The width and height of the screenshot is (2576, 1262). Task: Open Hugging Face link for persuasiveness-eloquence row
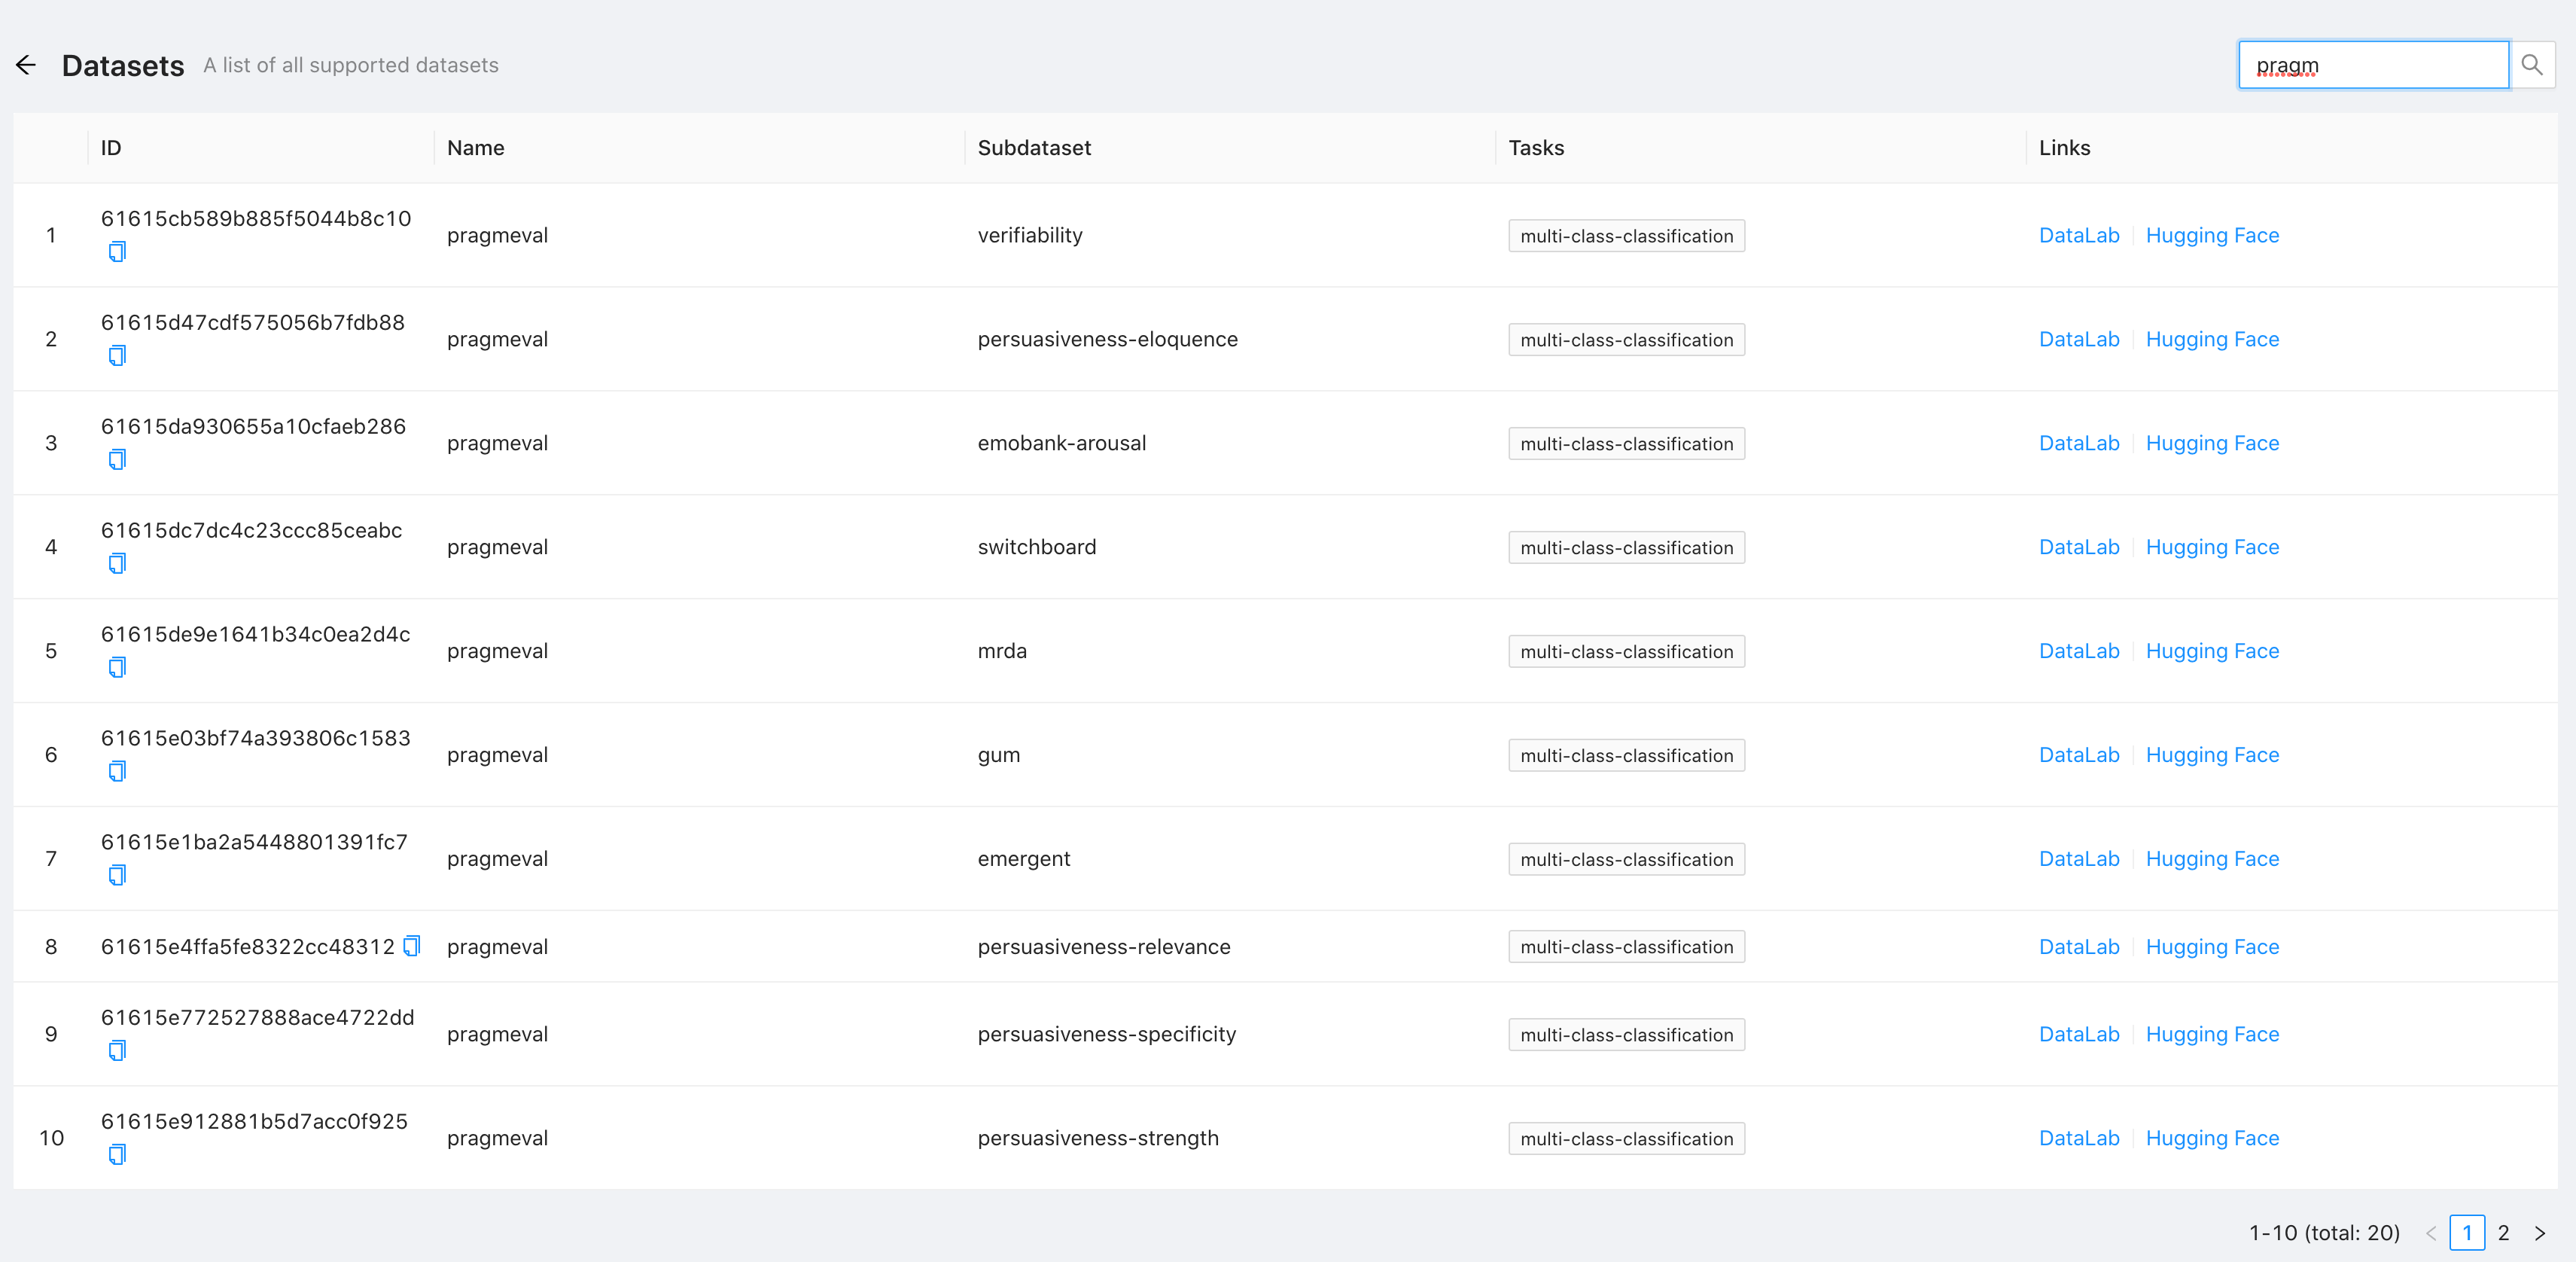point(2213,339)
